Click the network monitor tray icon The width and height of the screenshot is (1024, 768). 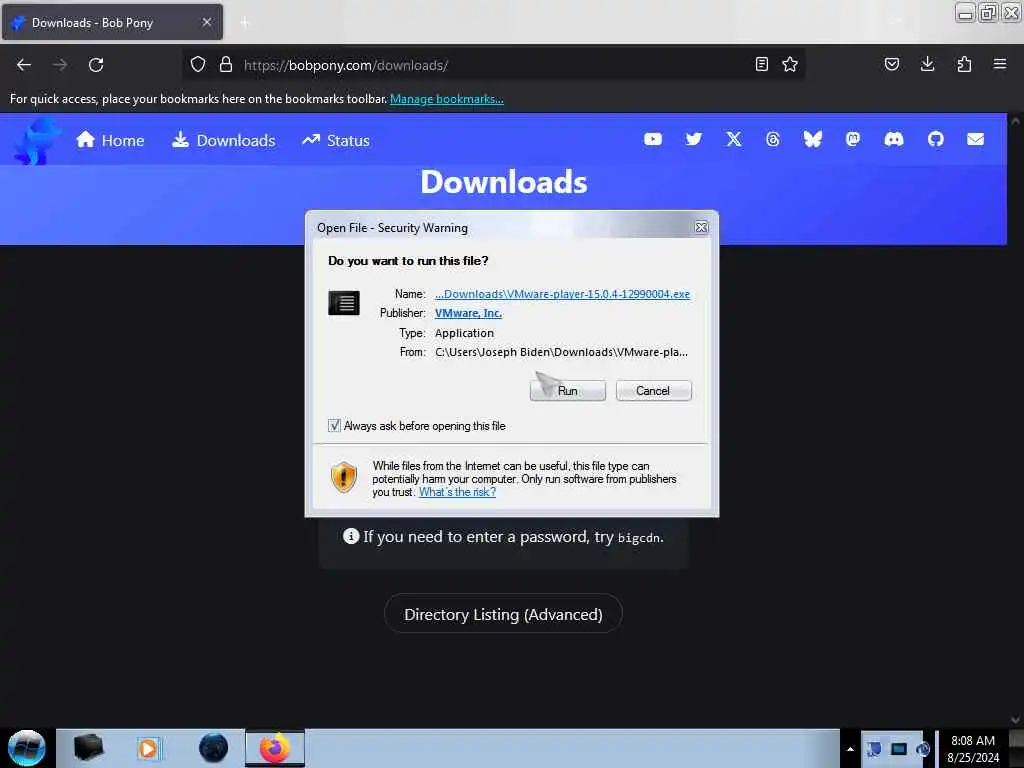(899, 749)
